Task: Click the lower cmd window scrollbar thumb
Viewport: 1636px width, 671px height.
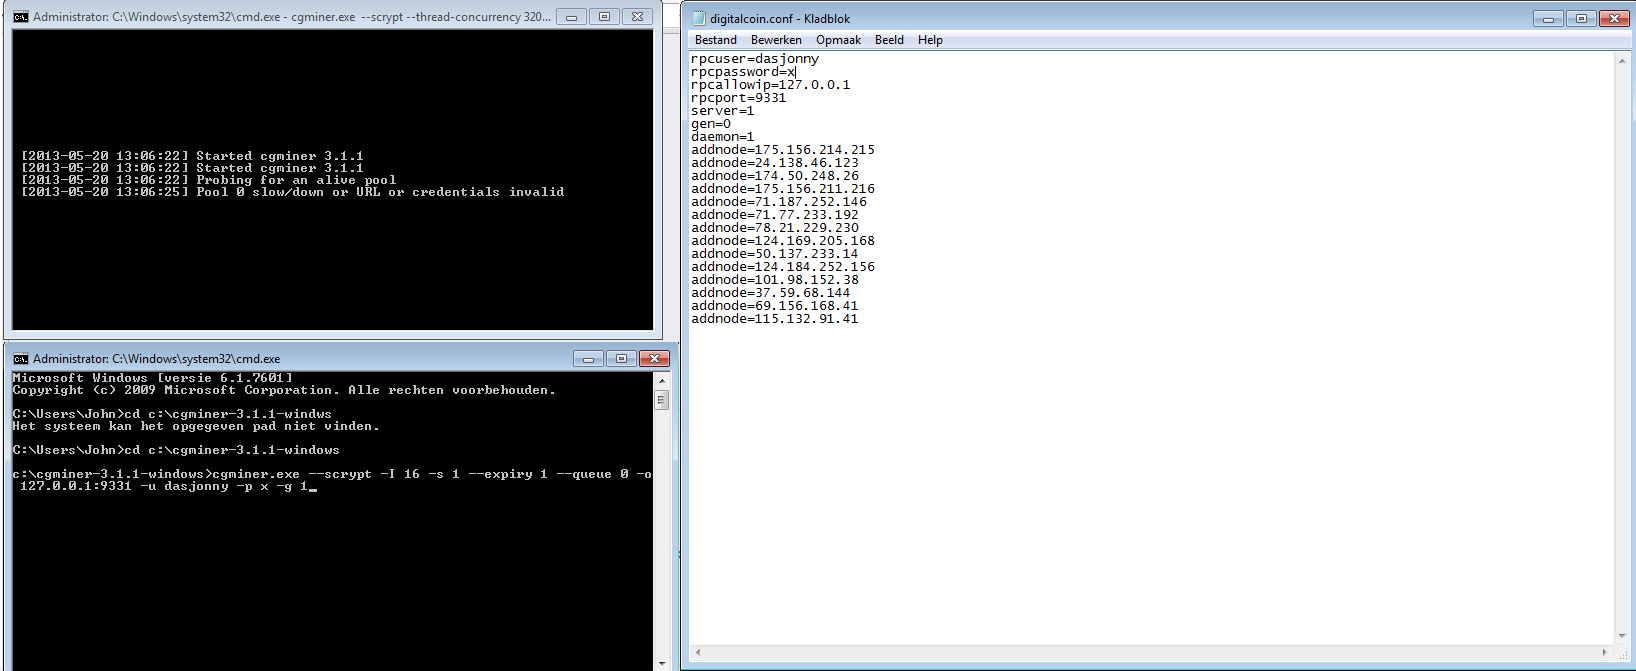Action: point(661,400)
